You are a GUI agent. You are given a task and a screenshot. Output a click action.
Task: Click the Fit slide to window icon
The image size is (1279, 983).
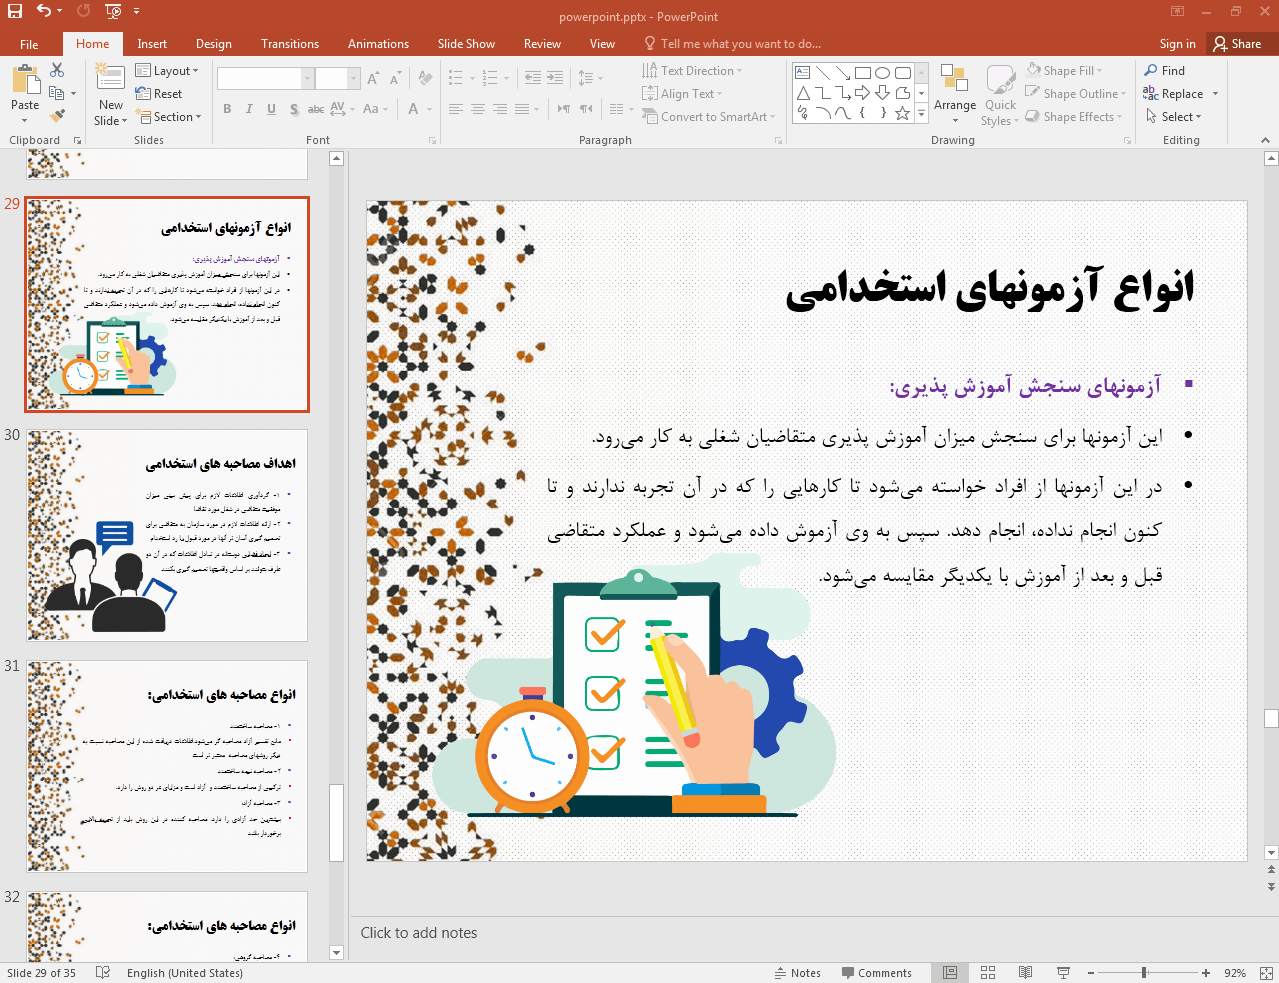coord(1265,972)
